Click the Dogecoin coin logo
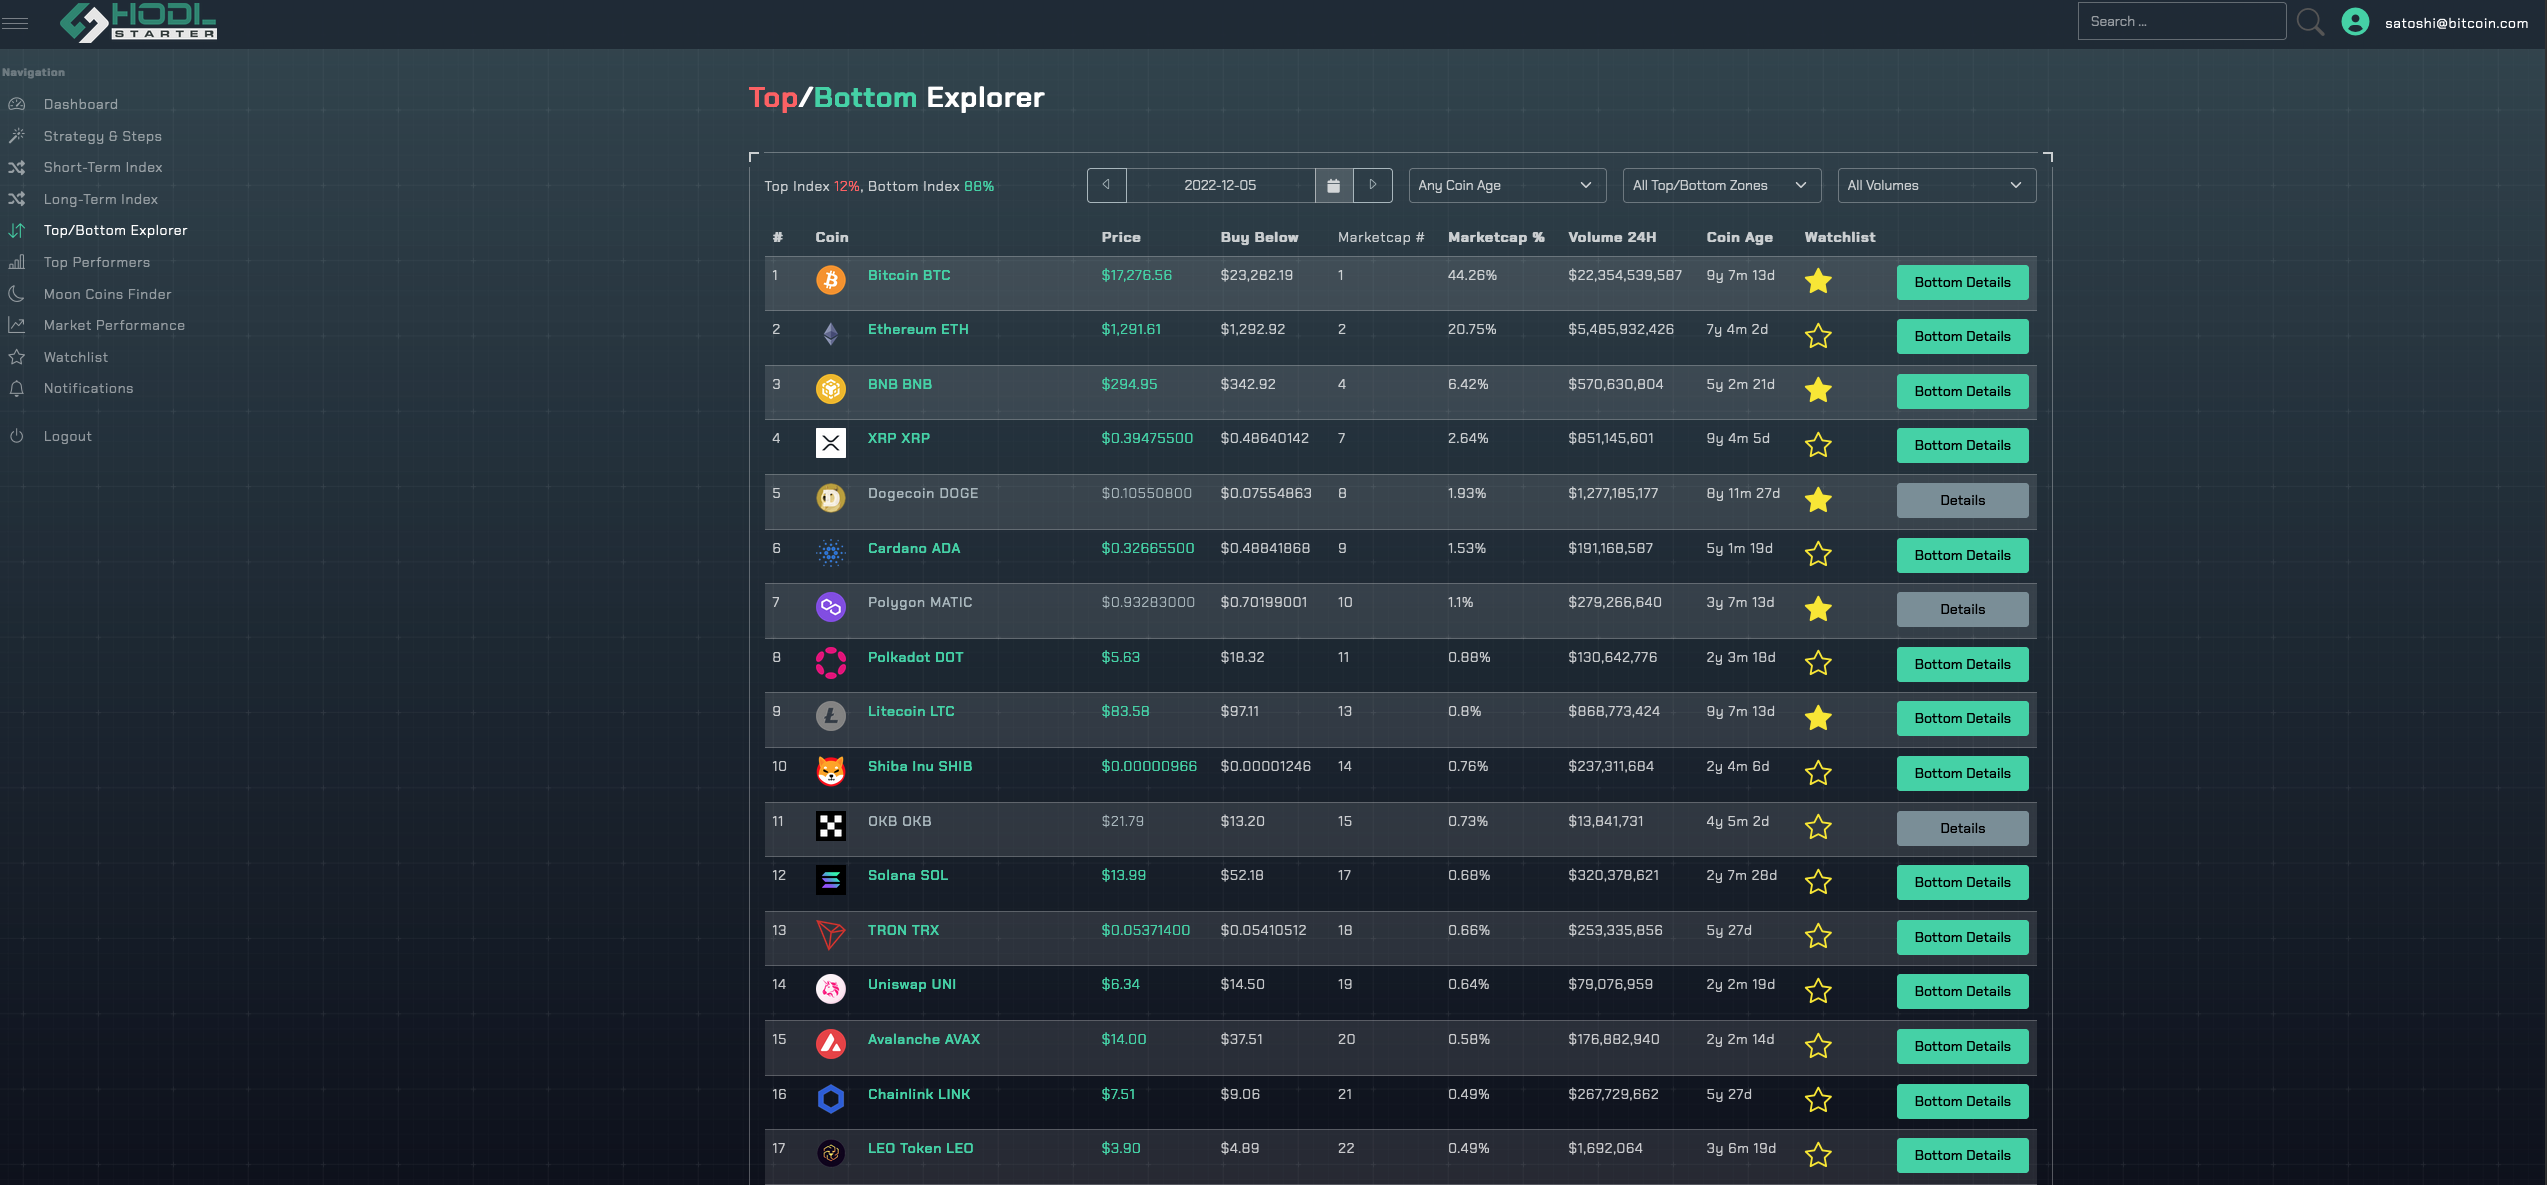This screenshot has width=2547, height=1185. (x=831, y=498)
